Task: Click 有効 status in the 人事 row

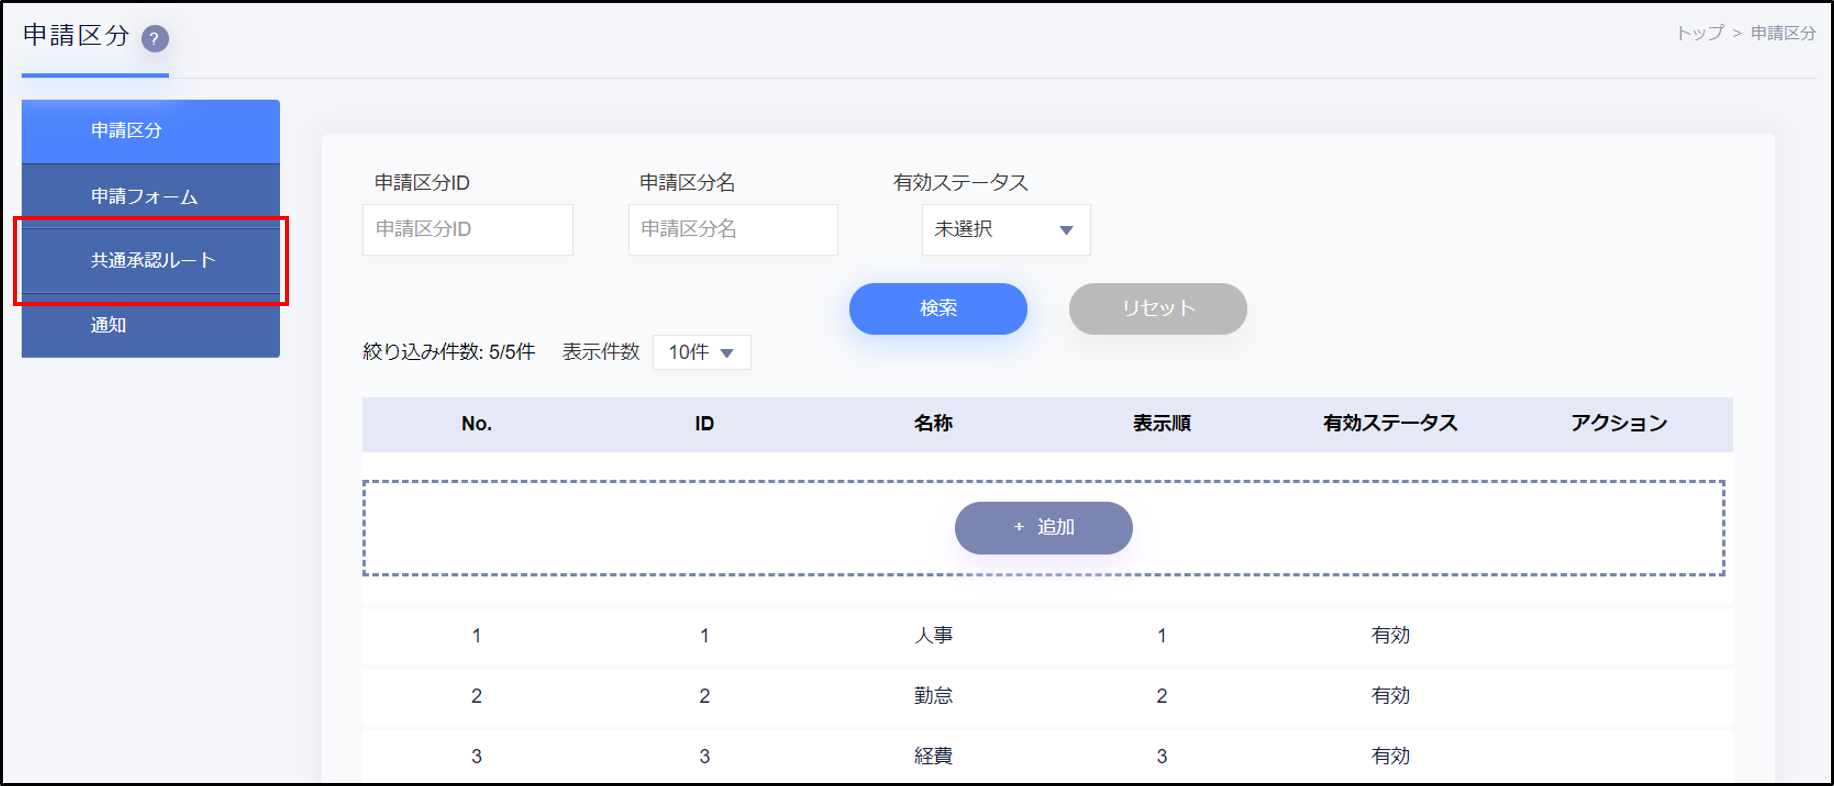Action: [1390, 636]
